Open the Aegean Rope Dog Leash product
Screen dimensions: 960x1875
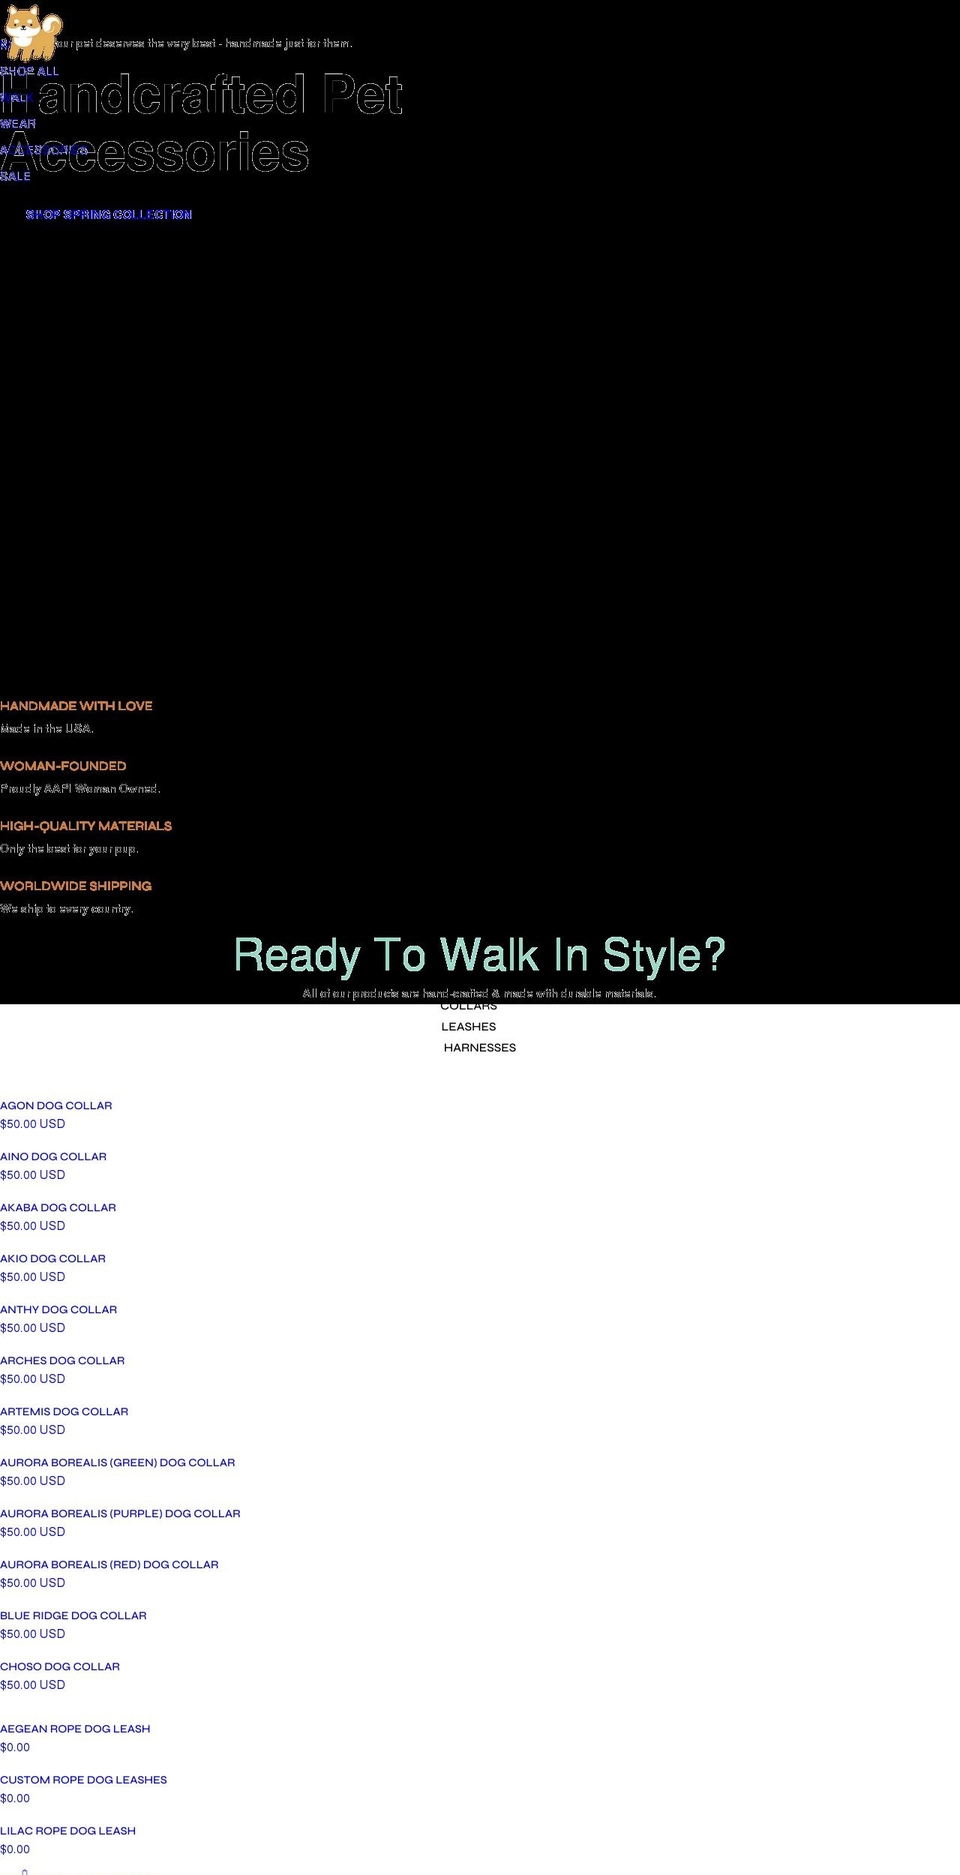tap(75, 1729)
